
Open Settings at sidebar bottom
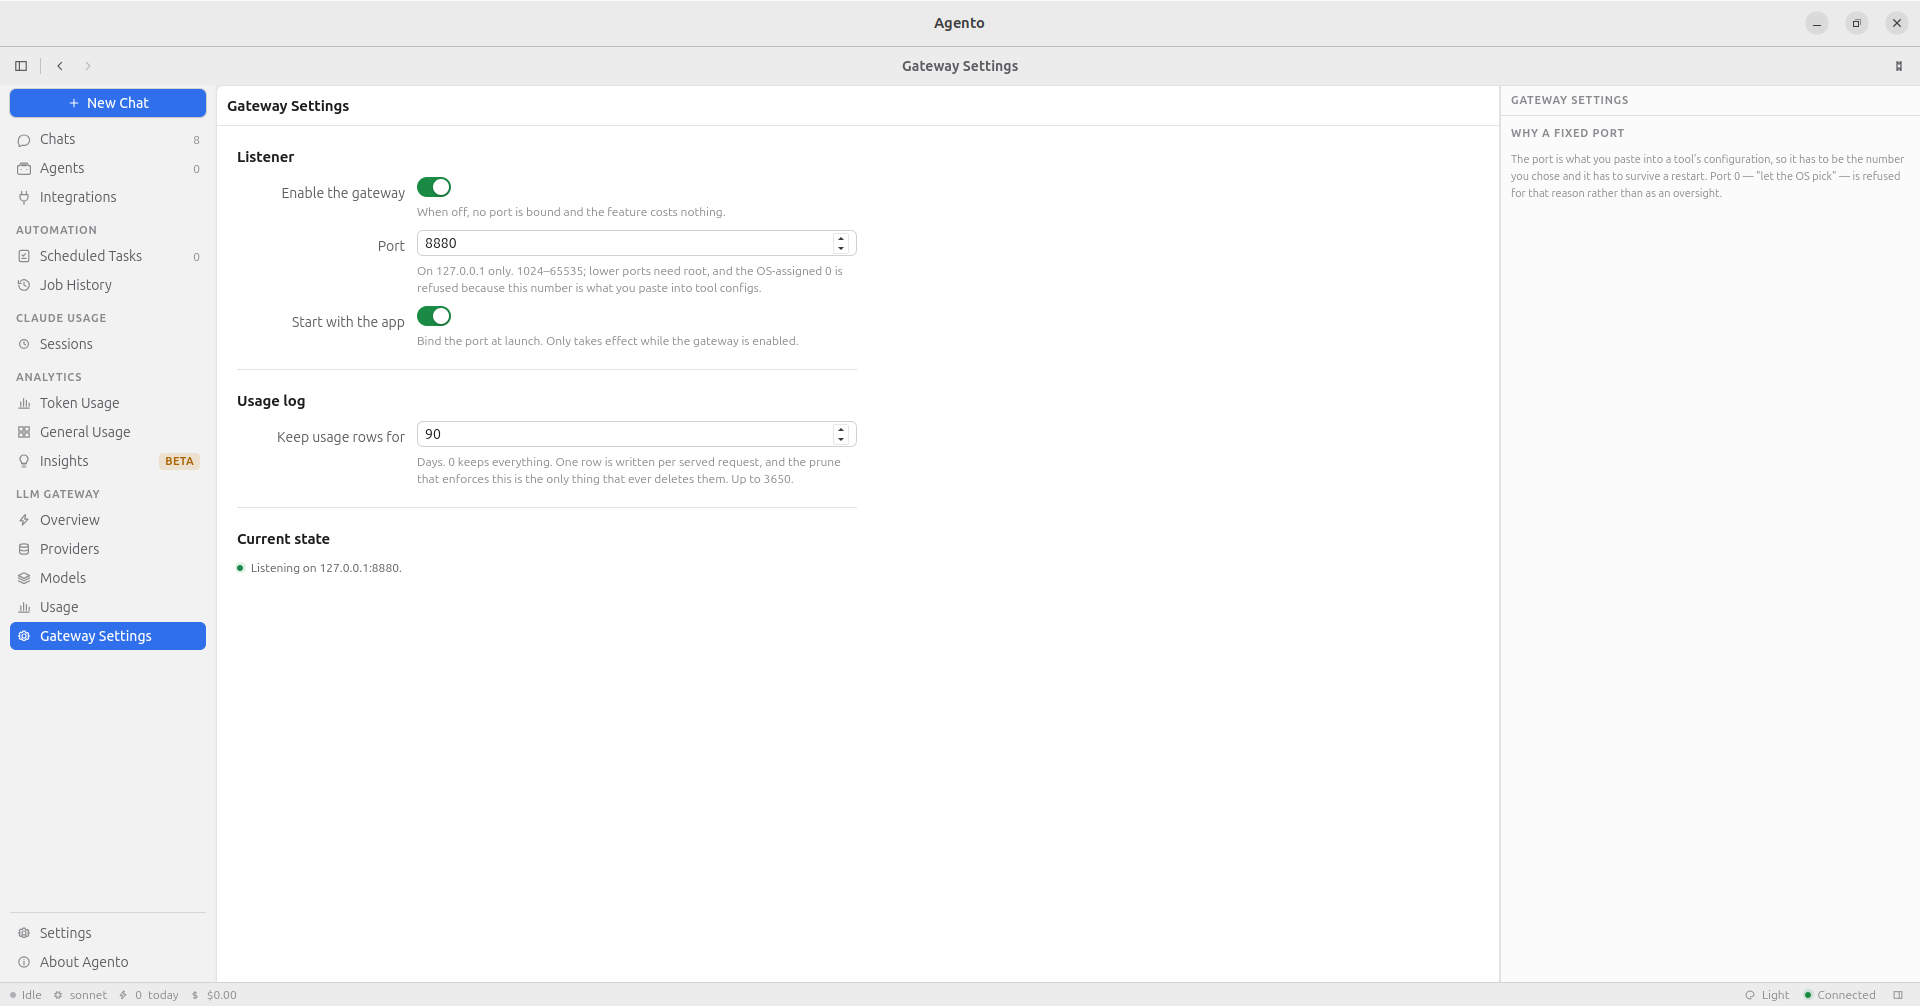pyautogui.click(x=108, y=934)
